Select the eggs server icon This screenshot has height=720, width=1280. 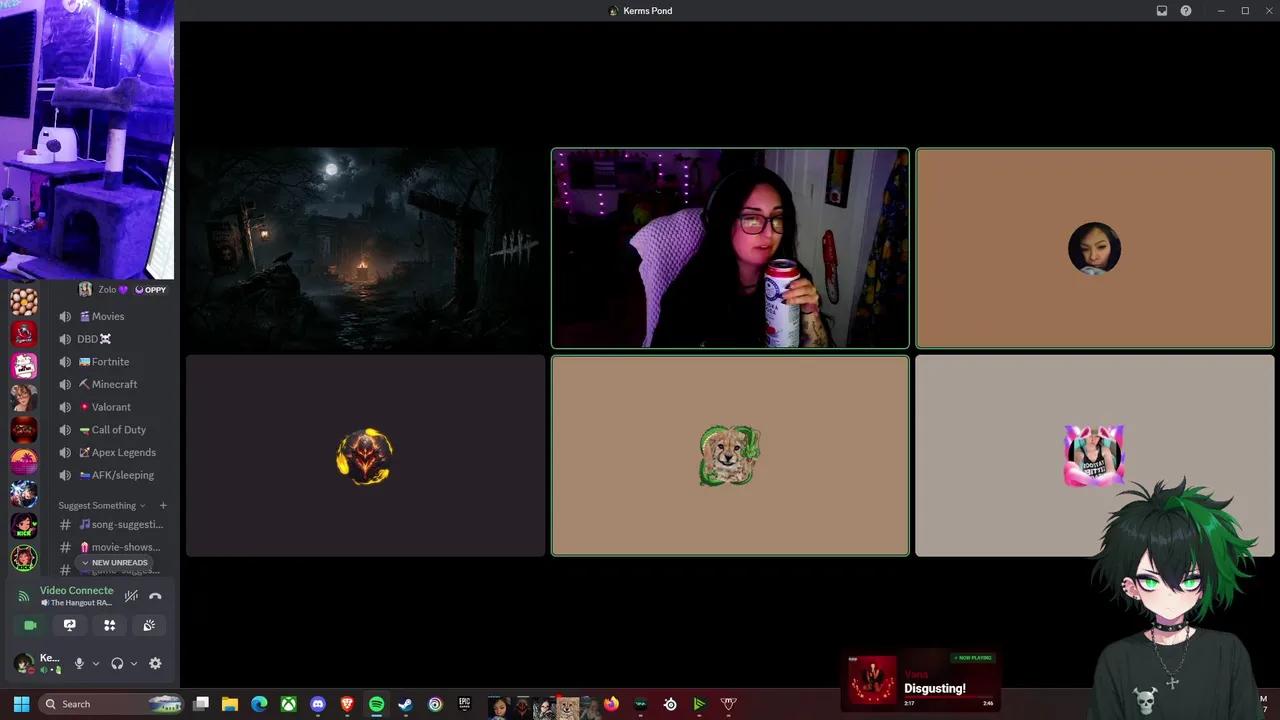(24, 301)
